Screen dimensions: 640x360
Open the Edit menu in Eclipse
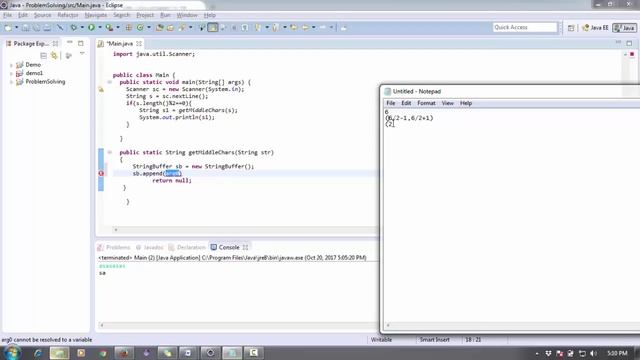[23, 15]
